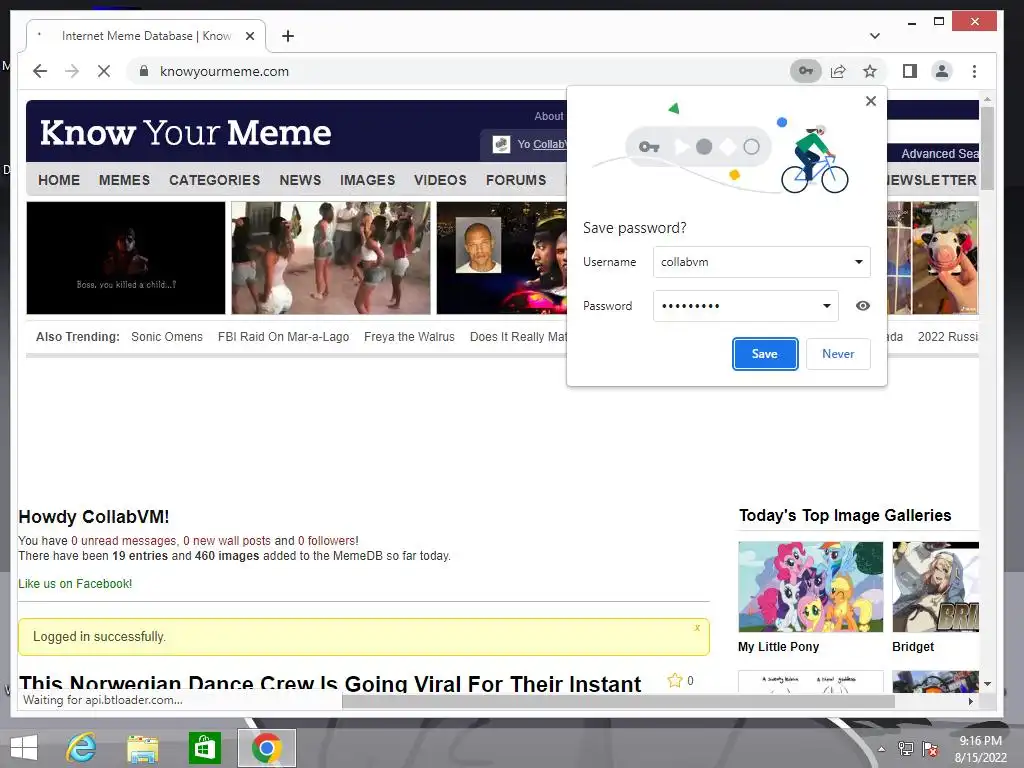Viewport: 1024px width, 768px height.
Task: Click the Bridget gallery label
Action: pyautogui.click(x=913, y=647)
